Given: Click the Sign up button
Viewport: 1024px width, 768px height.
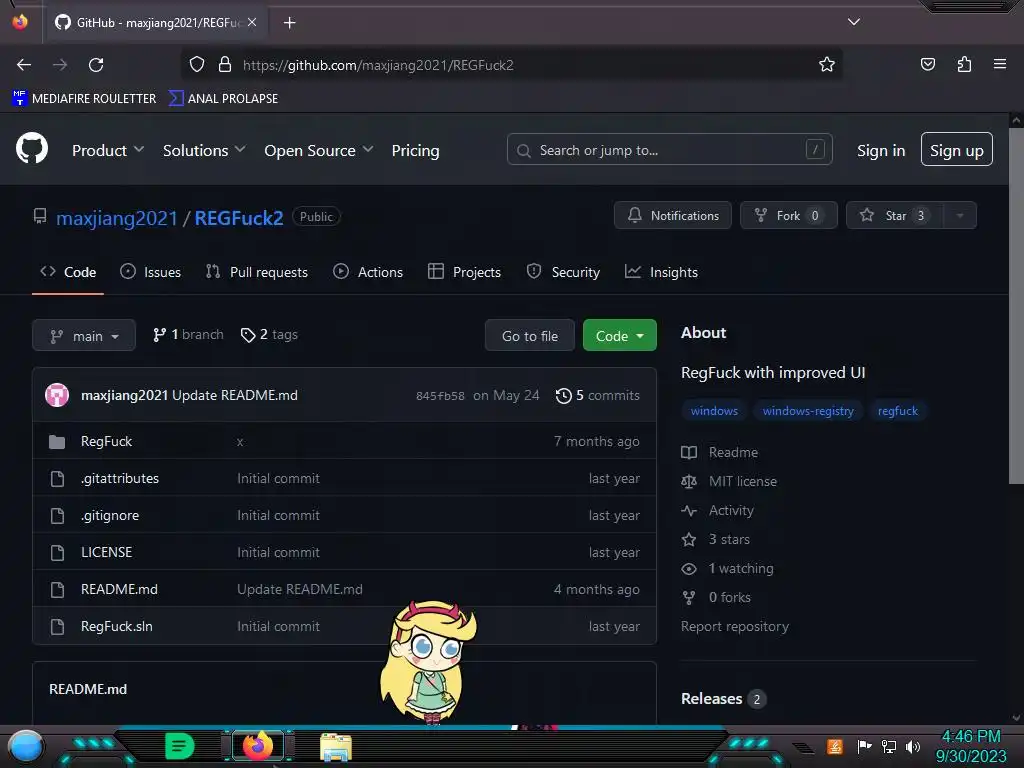Looking at the screenshot, I should pyautogui.click(x=957, y=150).
